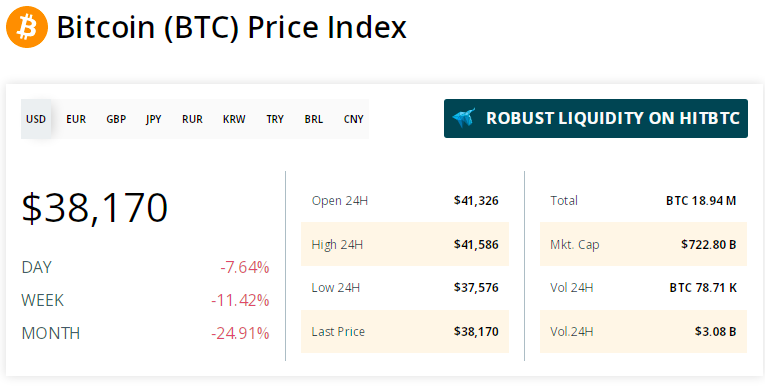Click the large $38,170 price value
Screen dimensions: 765x390
pyautogui.click(x=95, y=208)
